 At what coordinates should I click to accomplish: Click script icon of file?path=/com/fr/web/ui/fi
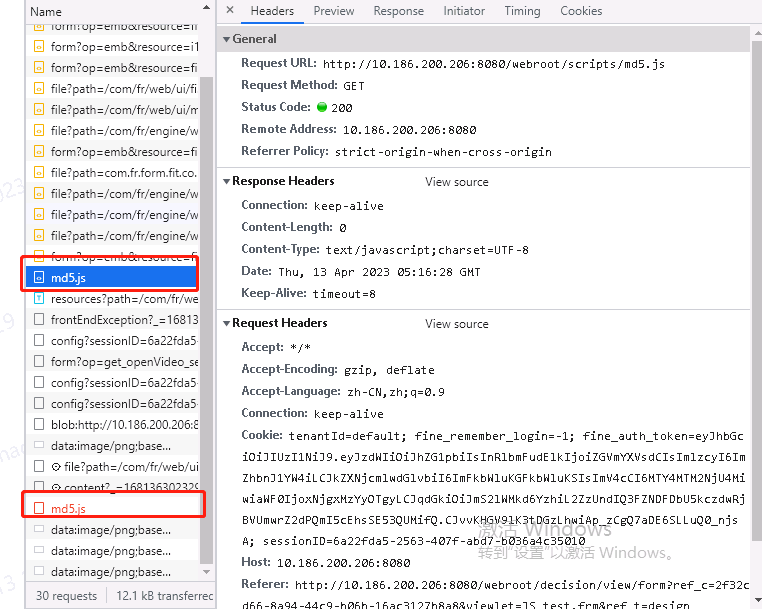point(39,88)
